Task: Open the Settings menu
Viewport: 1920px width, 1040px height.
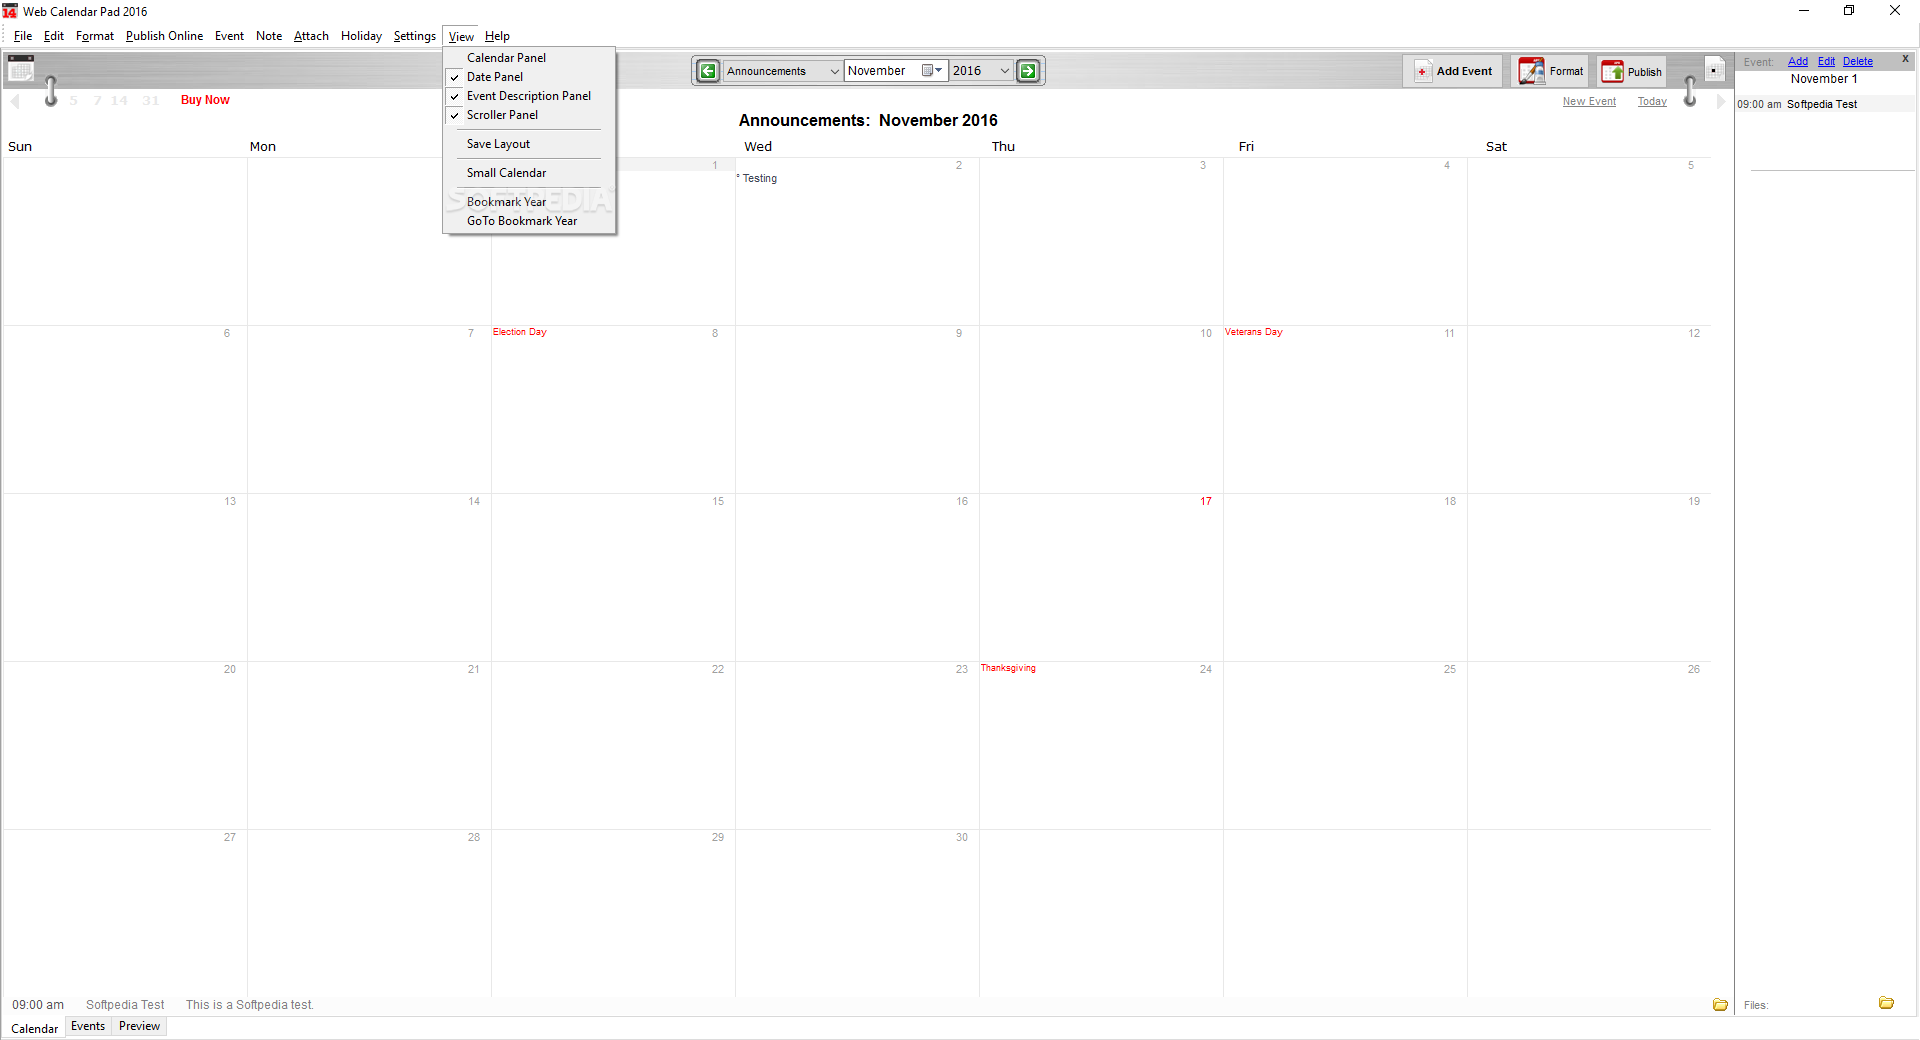Action: 414,36
